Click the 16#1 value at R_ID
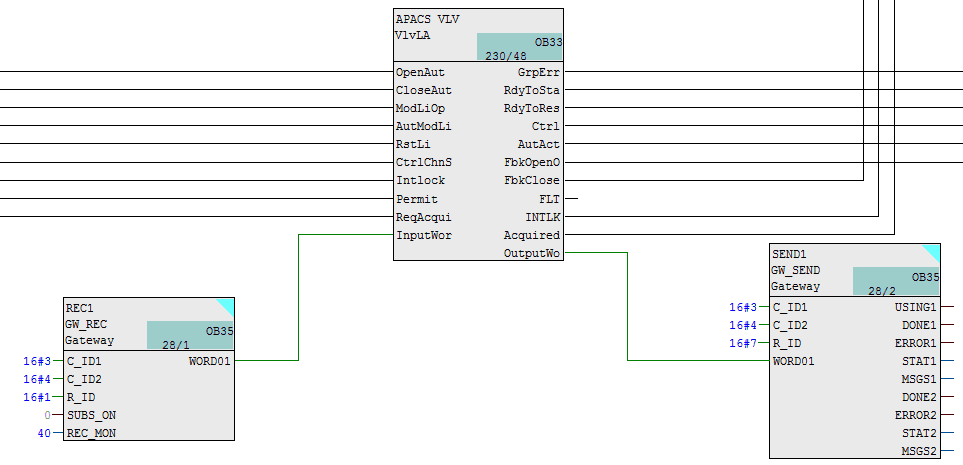The height and width of the screenshot is (465, 963). tap(37, 397)
